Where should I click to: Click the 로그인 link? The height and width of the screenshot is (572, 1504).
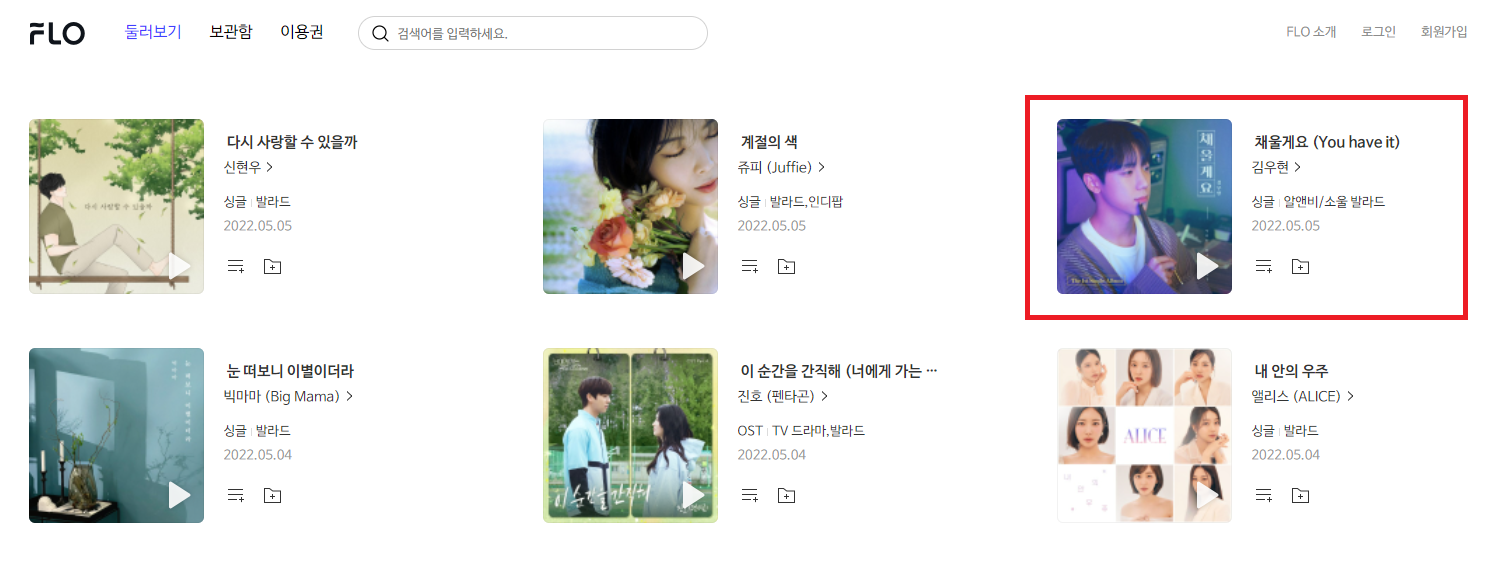[x=1378, y=32]
